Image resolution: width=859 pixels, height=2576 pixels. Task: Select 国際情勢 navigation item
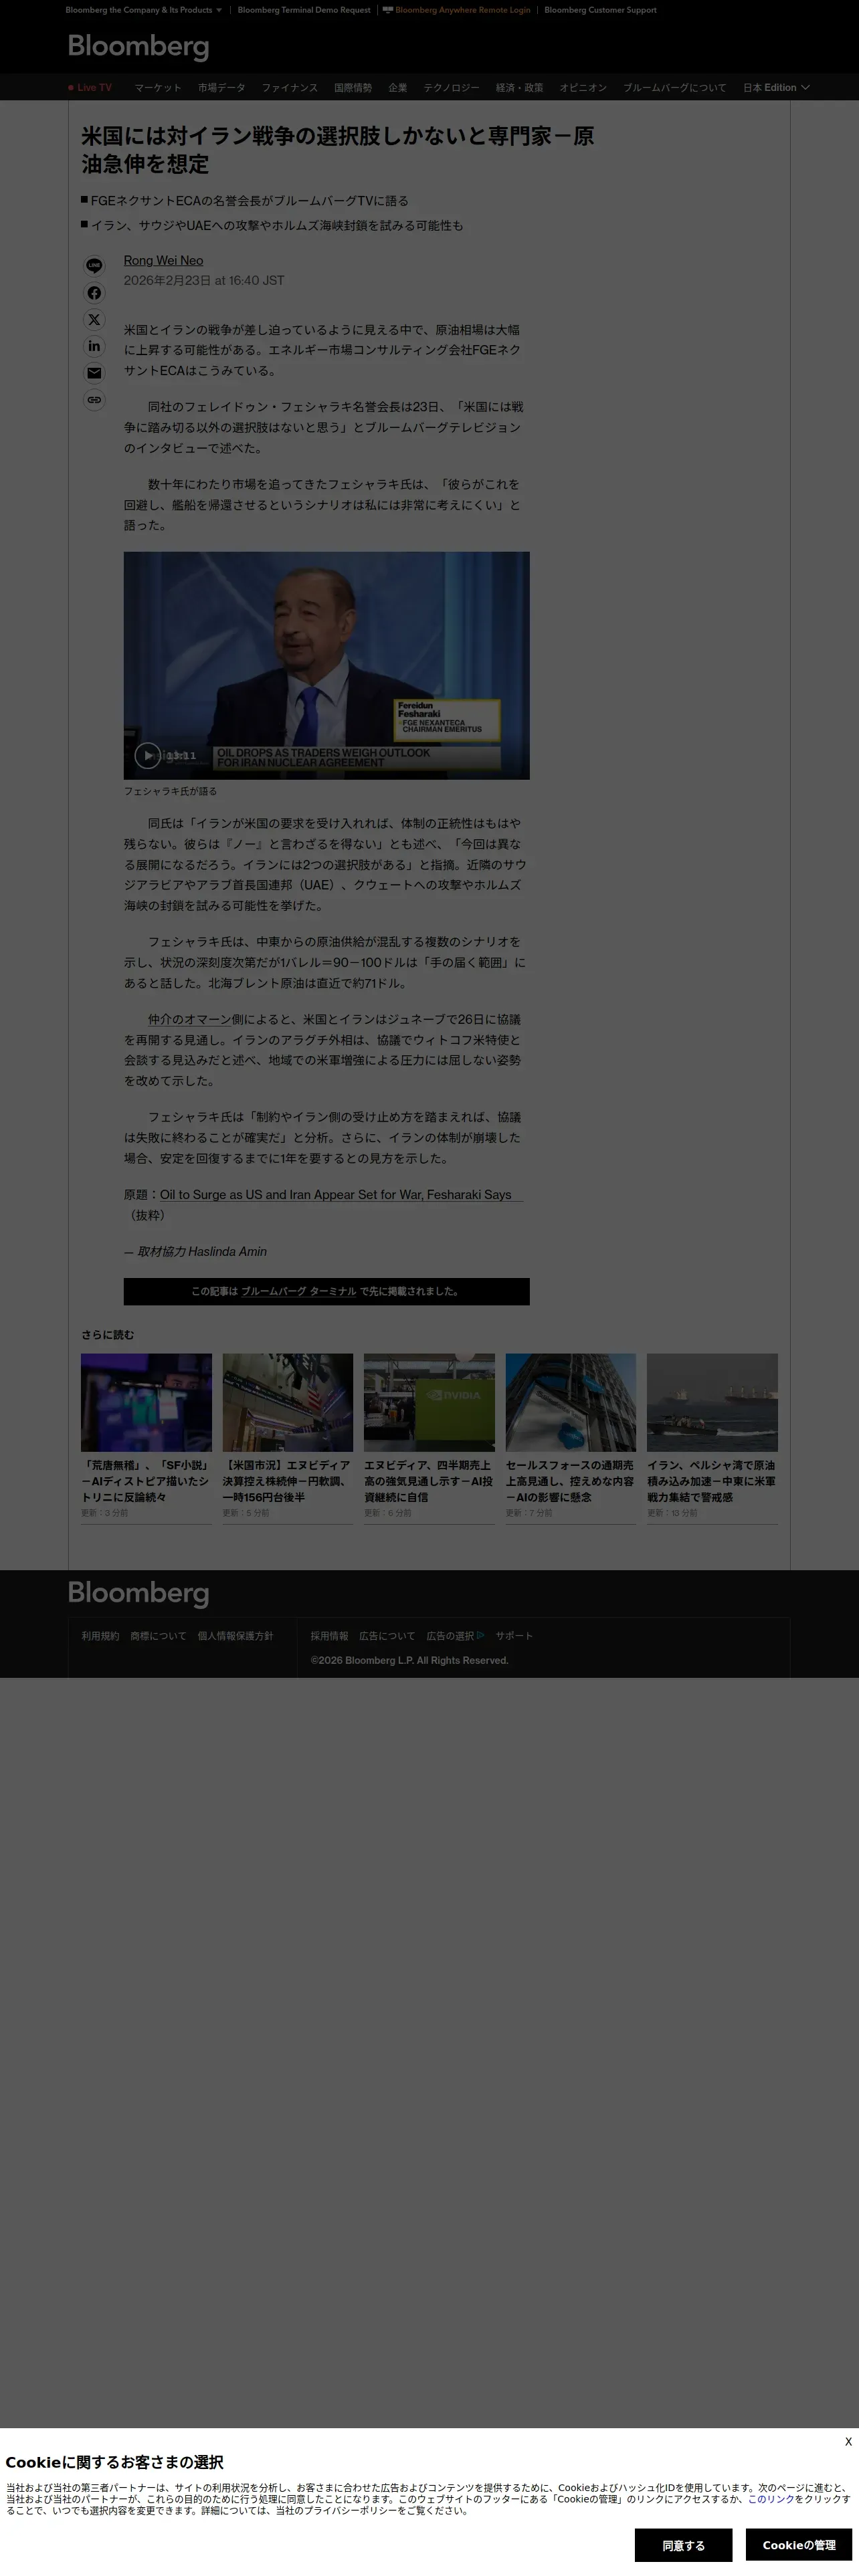click(x=353, y=88)
